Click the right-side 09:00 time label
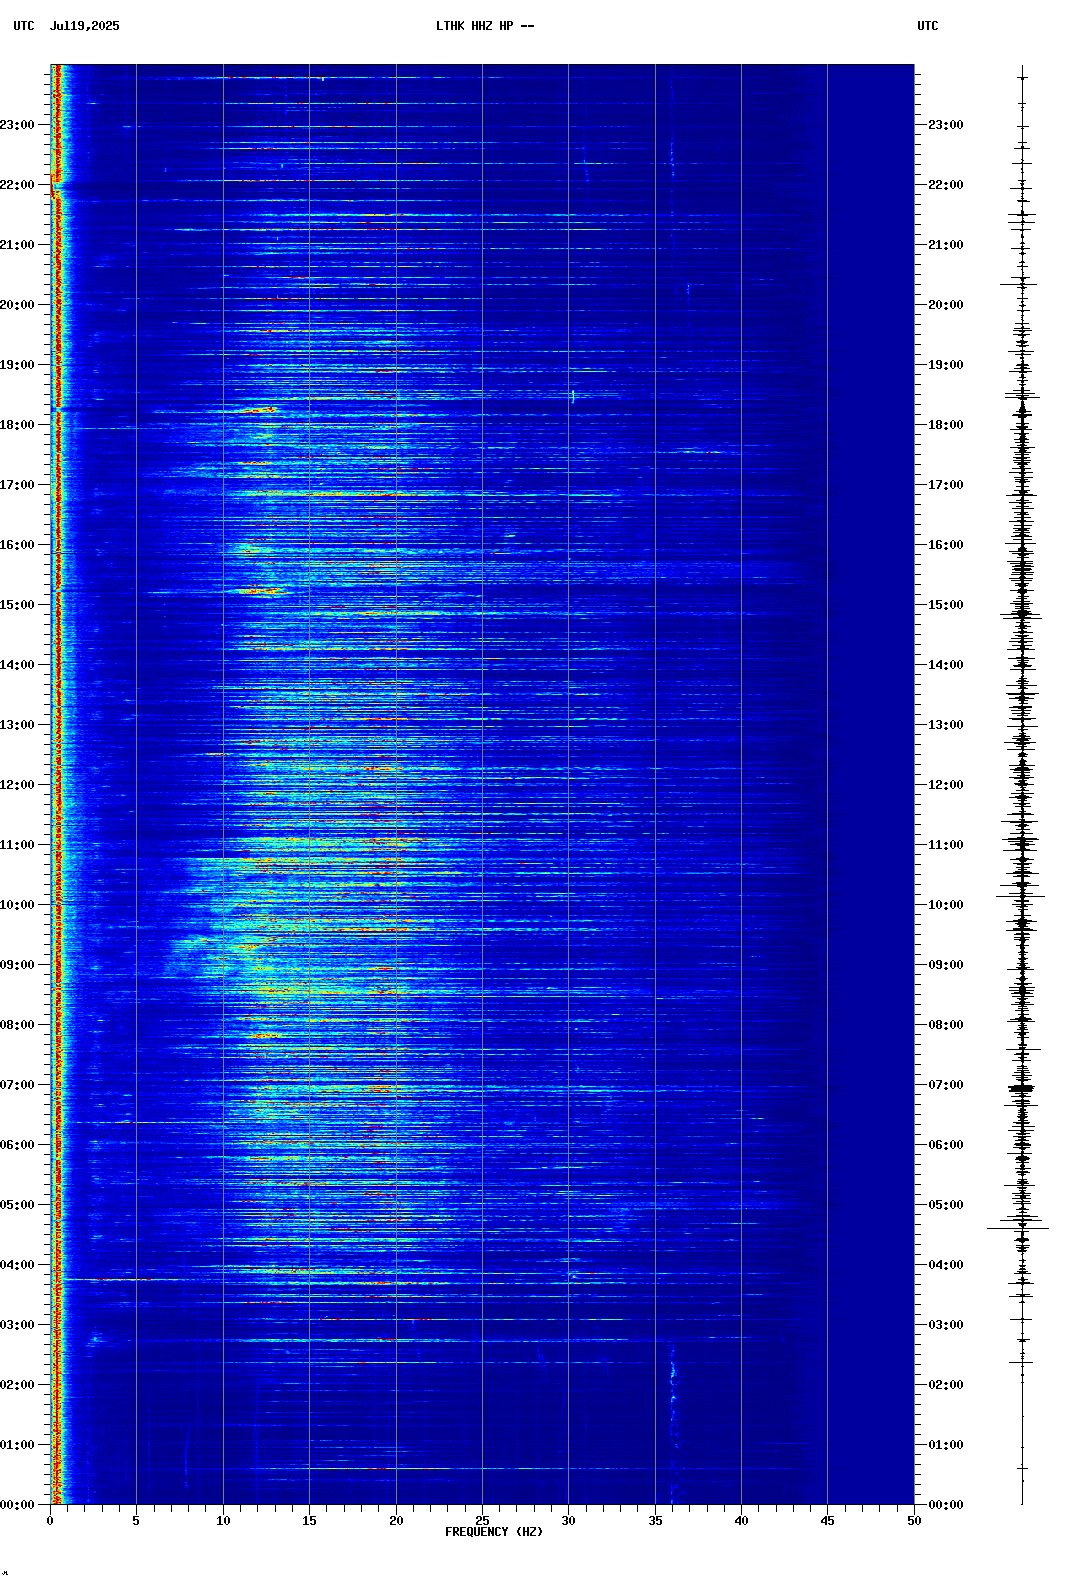The image size is (1066, 1584). [946, 965]
